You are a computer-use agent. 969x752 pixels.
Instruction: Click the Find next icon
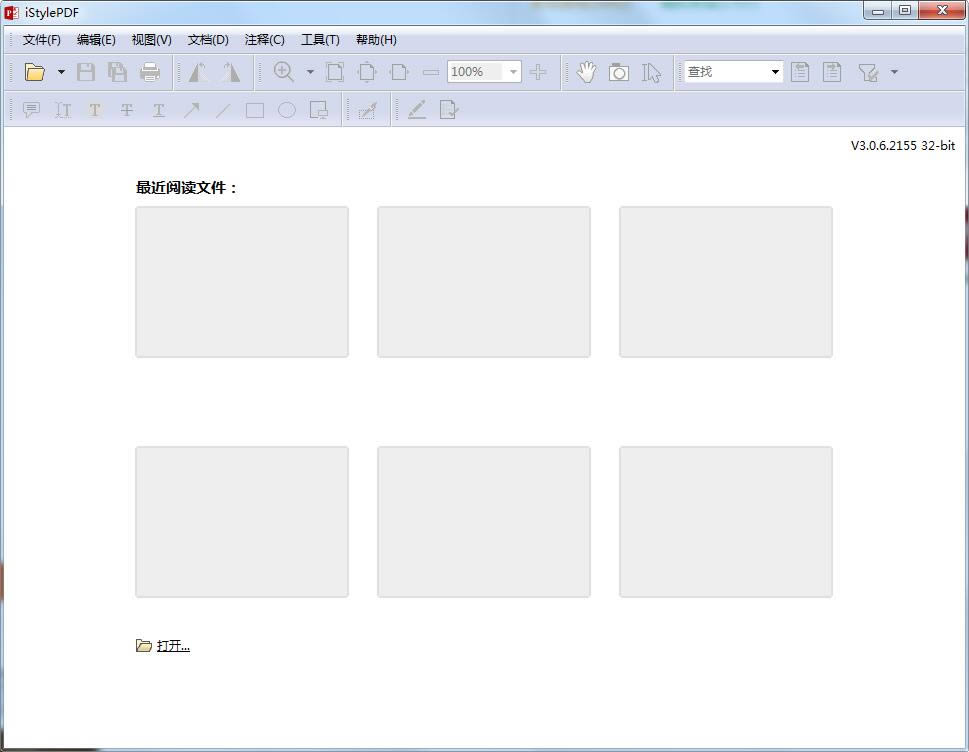point(832,72)
